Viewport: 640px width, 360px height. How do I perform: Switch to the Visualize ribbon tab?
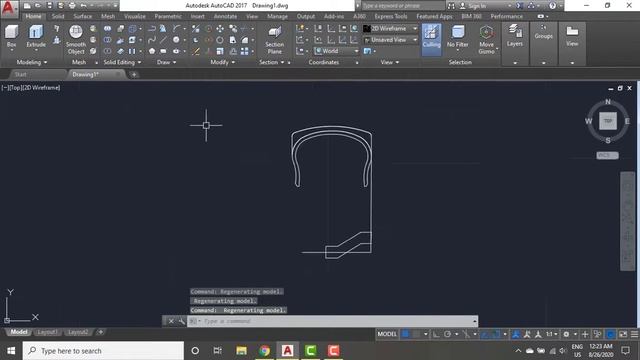[135, 16]
